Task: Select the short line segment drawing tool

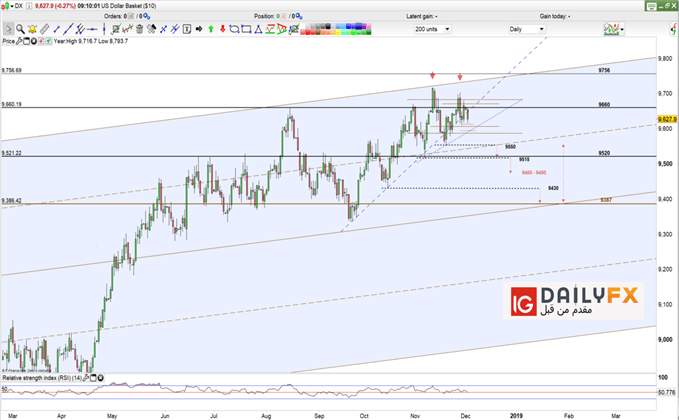Action: click(x=56, y=29)
